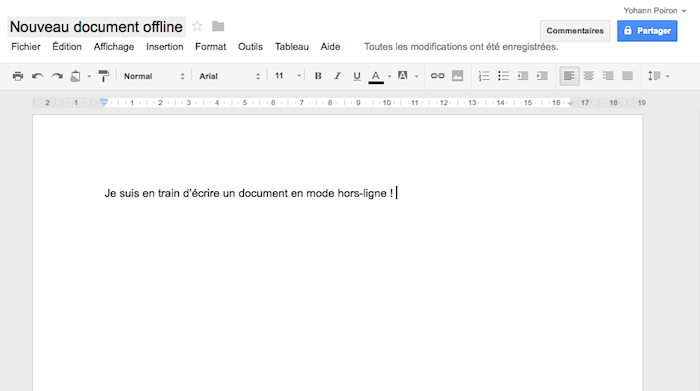Click the text color A icon
Viewport: 700px width, 391px height.
pos(376,76)
